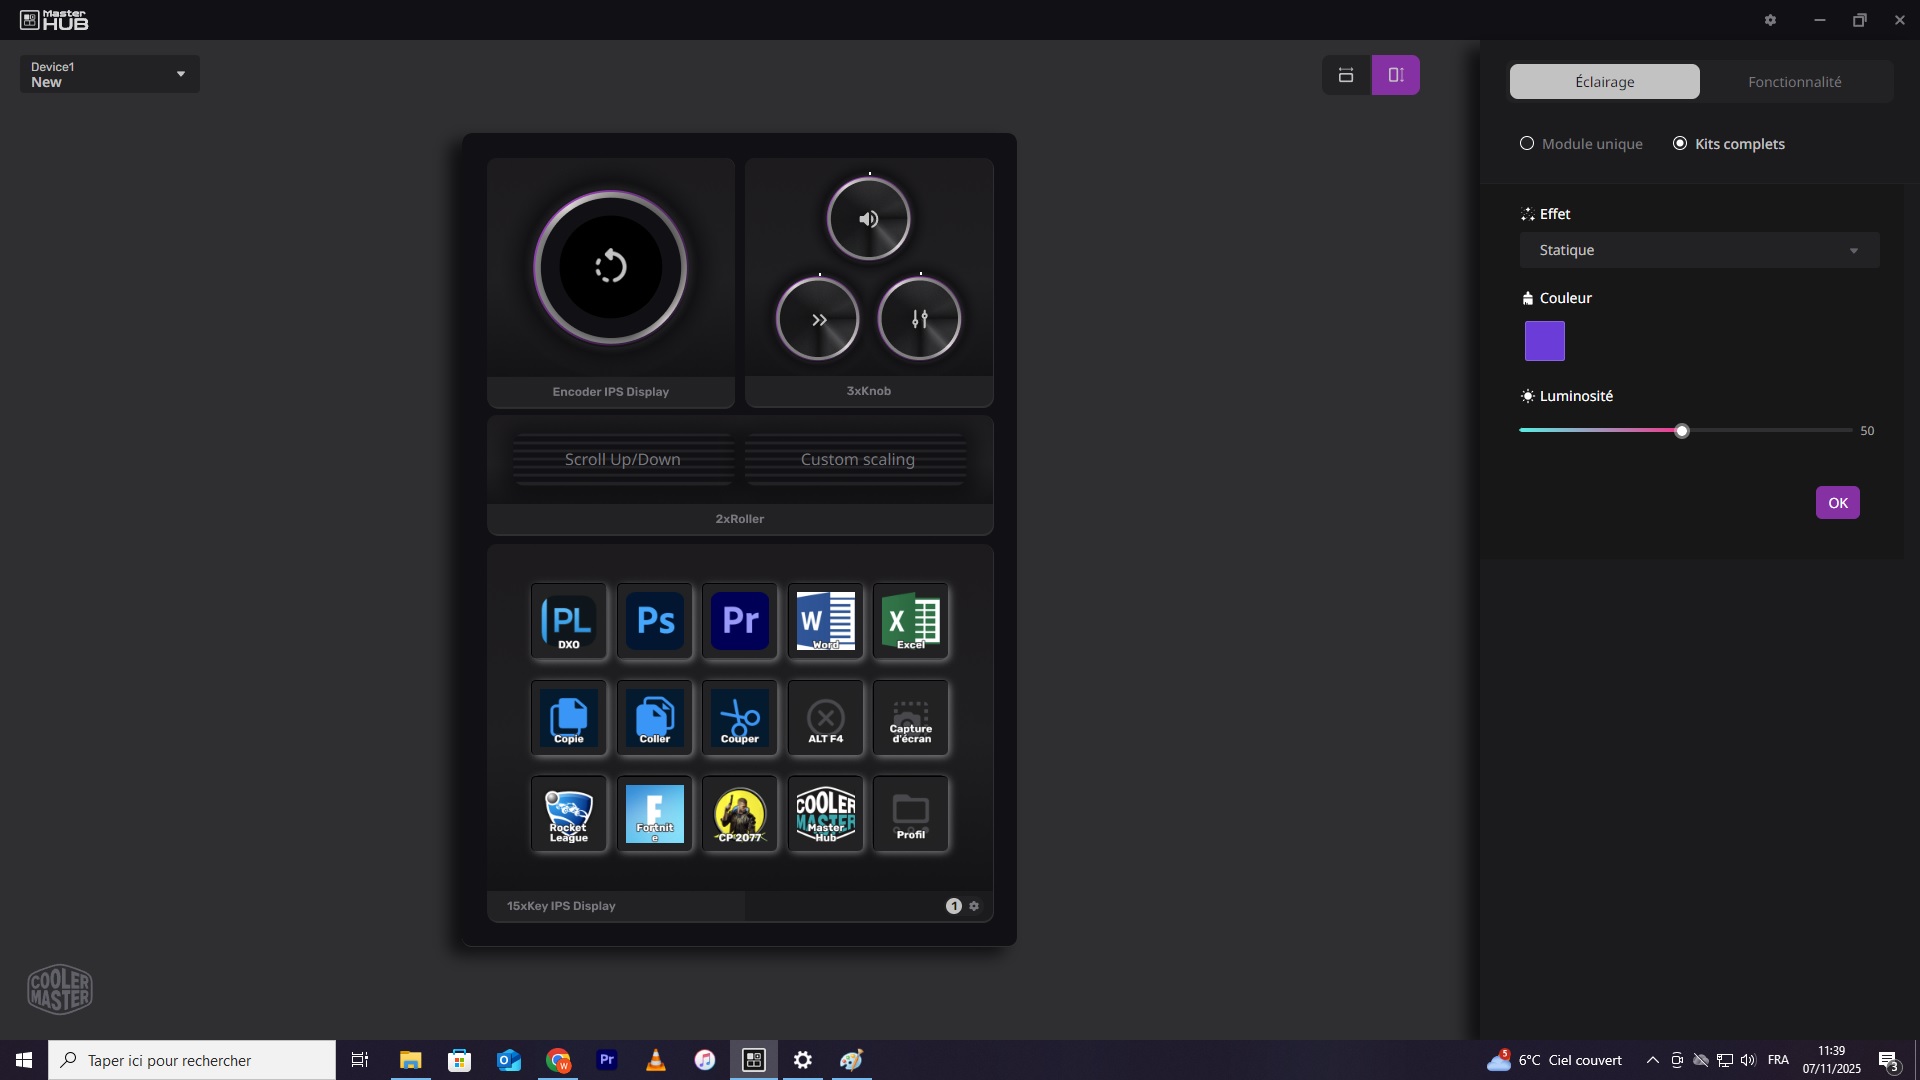The height and width of the screenshot is (1080, 1920).
Task: Click the fast-forward arrows knob
Action: point(818,320)
